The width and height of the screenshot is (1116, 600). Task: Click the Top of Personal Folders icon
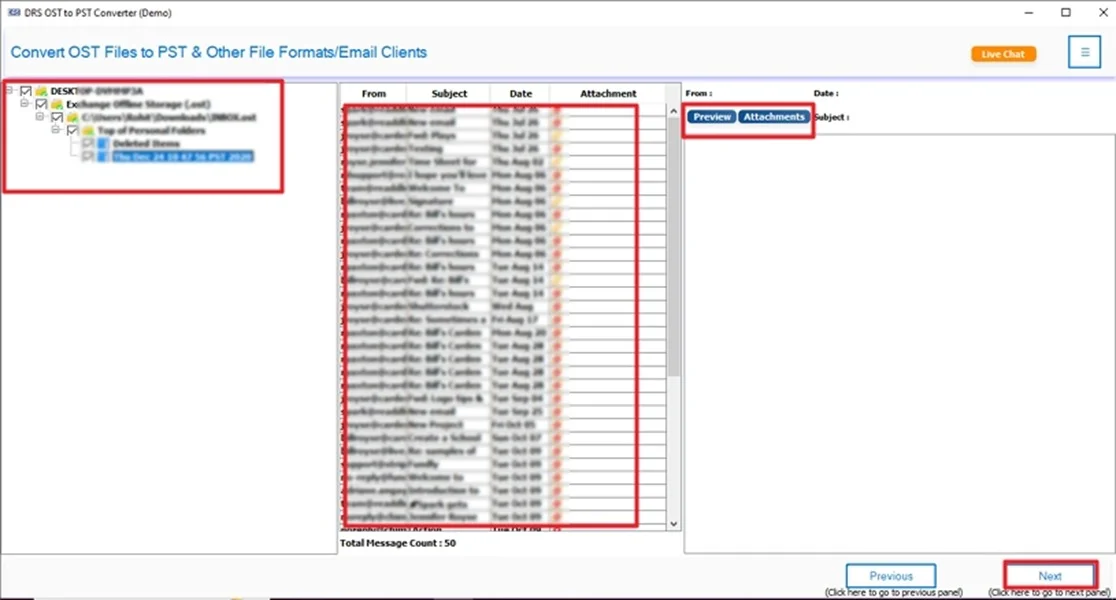point(87,130)
